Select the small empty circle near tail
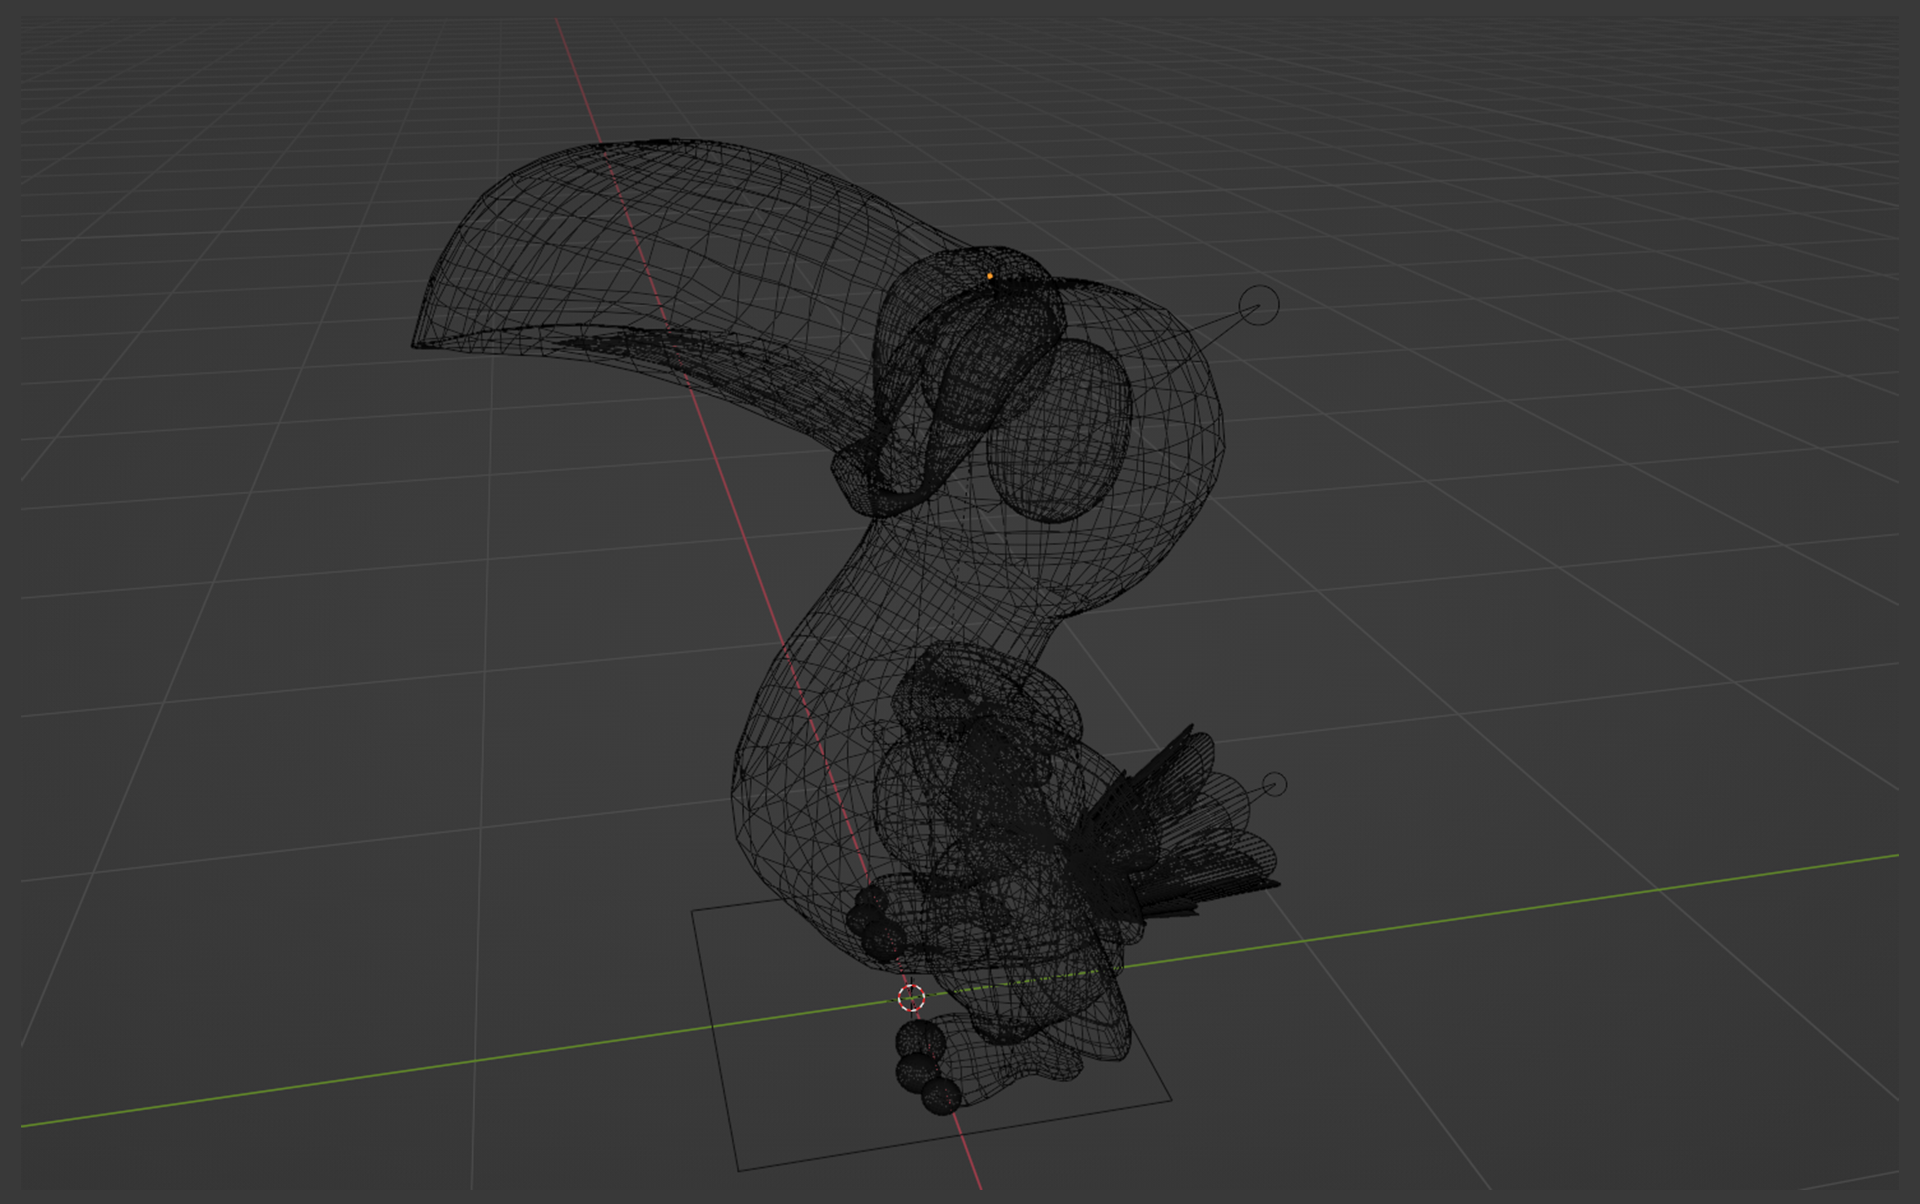 point(1274,785)
